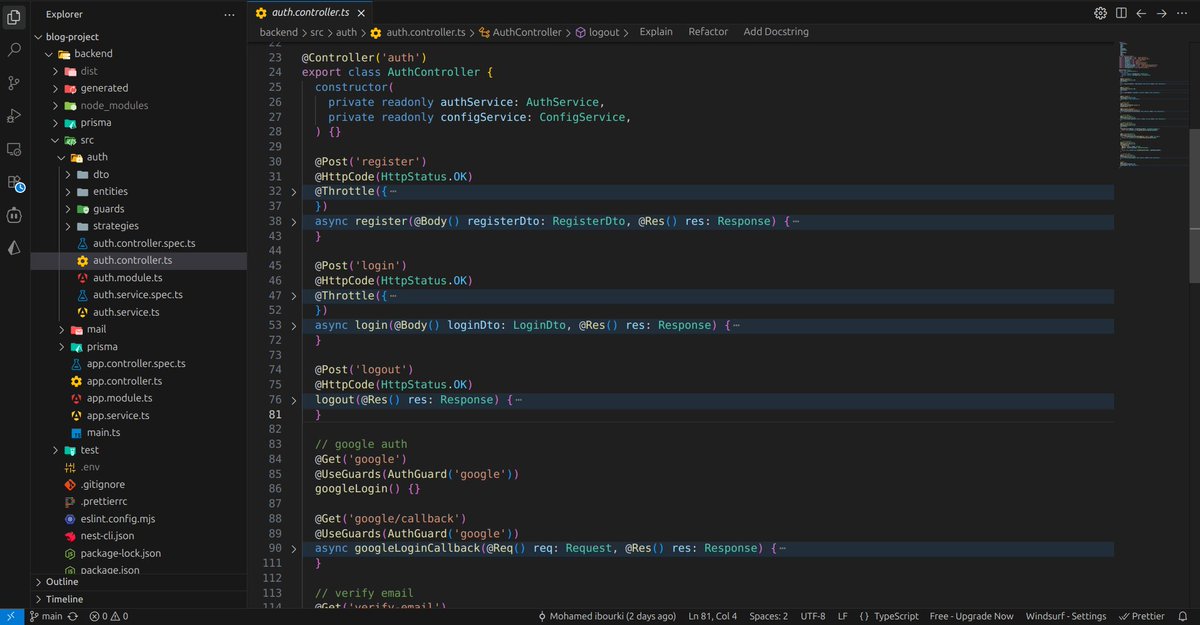Open notifications bell in status bar
The height and width of the screenshot is (625, 1200).
tap(1183, 616)
